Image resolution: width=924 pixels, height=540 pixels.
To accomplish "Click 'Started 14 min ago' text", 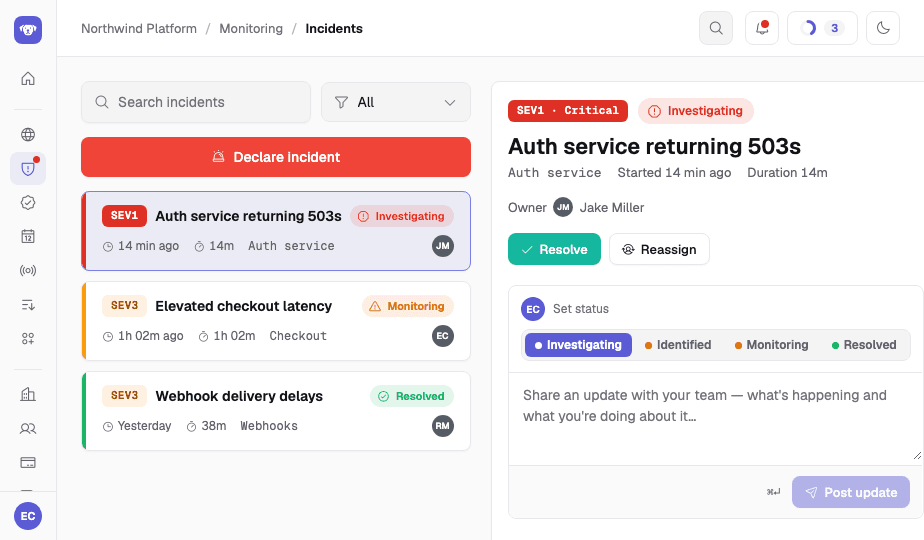I will pyautogui.click(x=674, y=173).
